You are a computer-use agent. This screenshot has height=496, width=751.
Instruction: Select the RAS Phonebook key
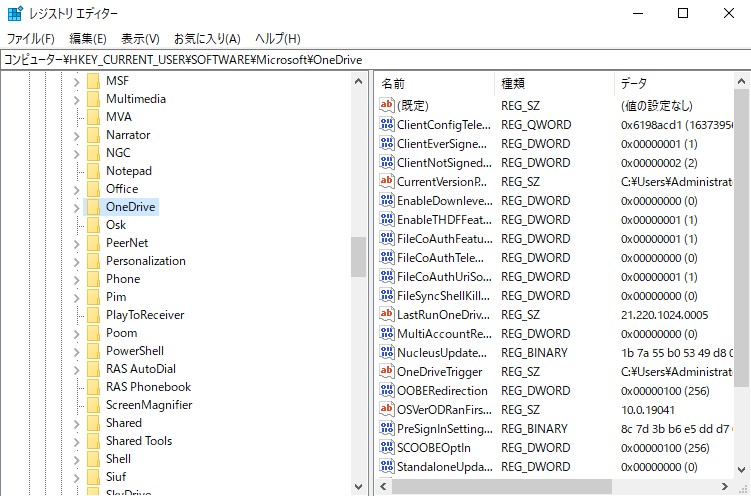pyautogui.click(x=148, y=387)
